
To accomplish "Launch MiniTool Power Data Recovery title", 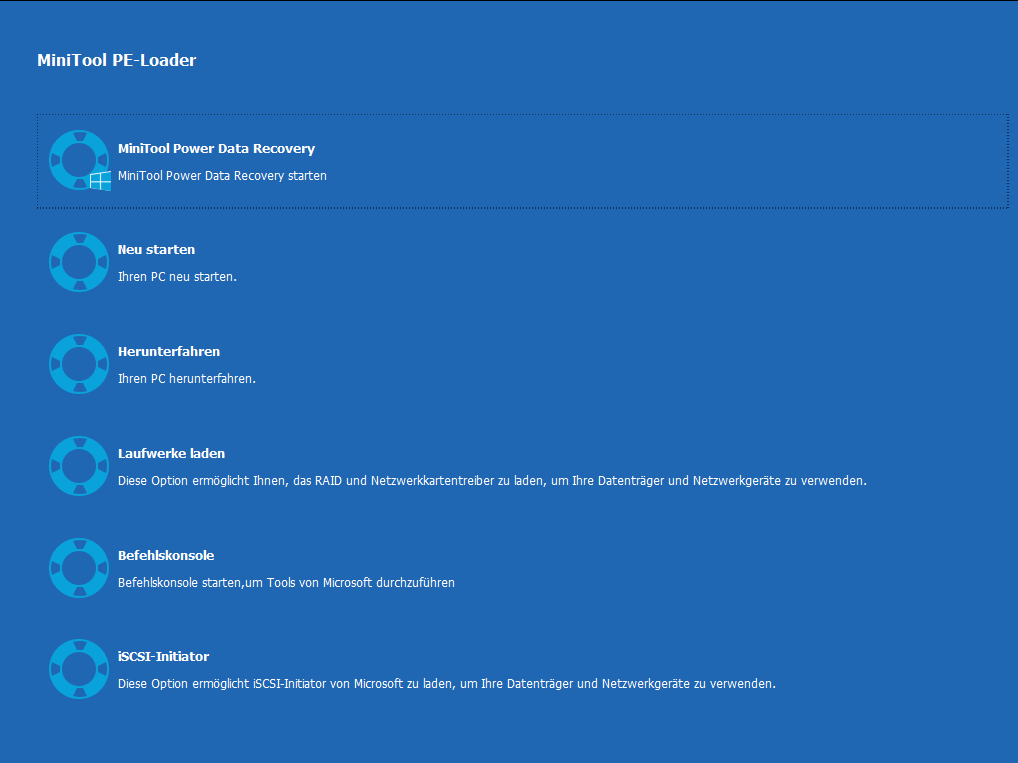I will tap(216, 149).
